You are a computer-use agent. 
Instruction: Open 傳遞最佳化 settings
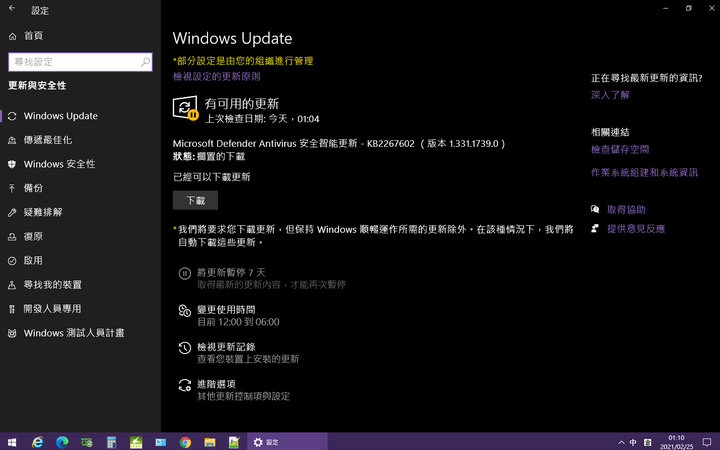coord(48,140)
